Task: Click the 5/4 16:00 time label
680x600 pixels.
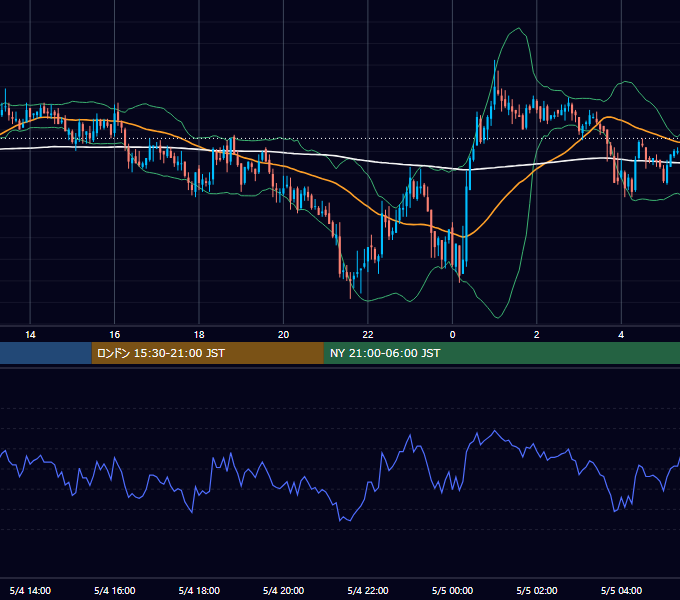Action: click(x=114, y=590)
